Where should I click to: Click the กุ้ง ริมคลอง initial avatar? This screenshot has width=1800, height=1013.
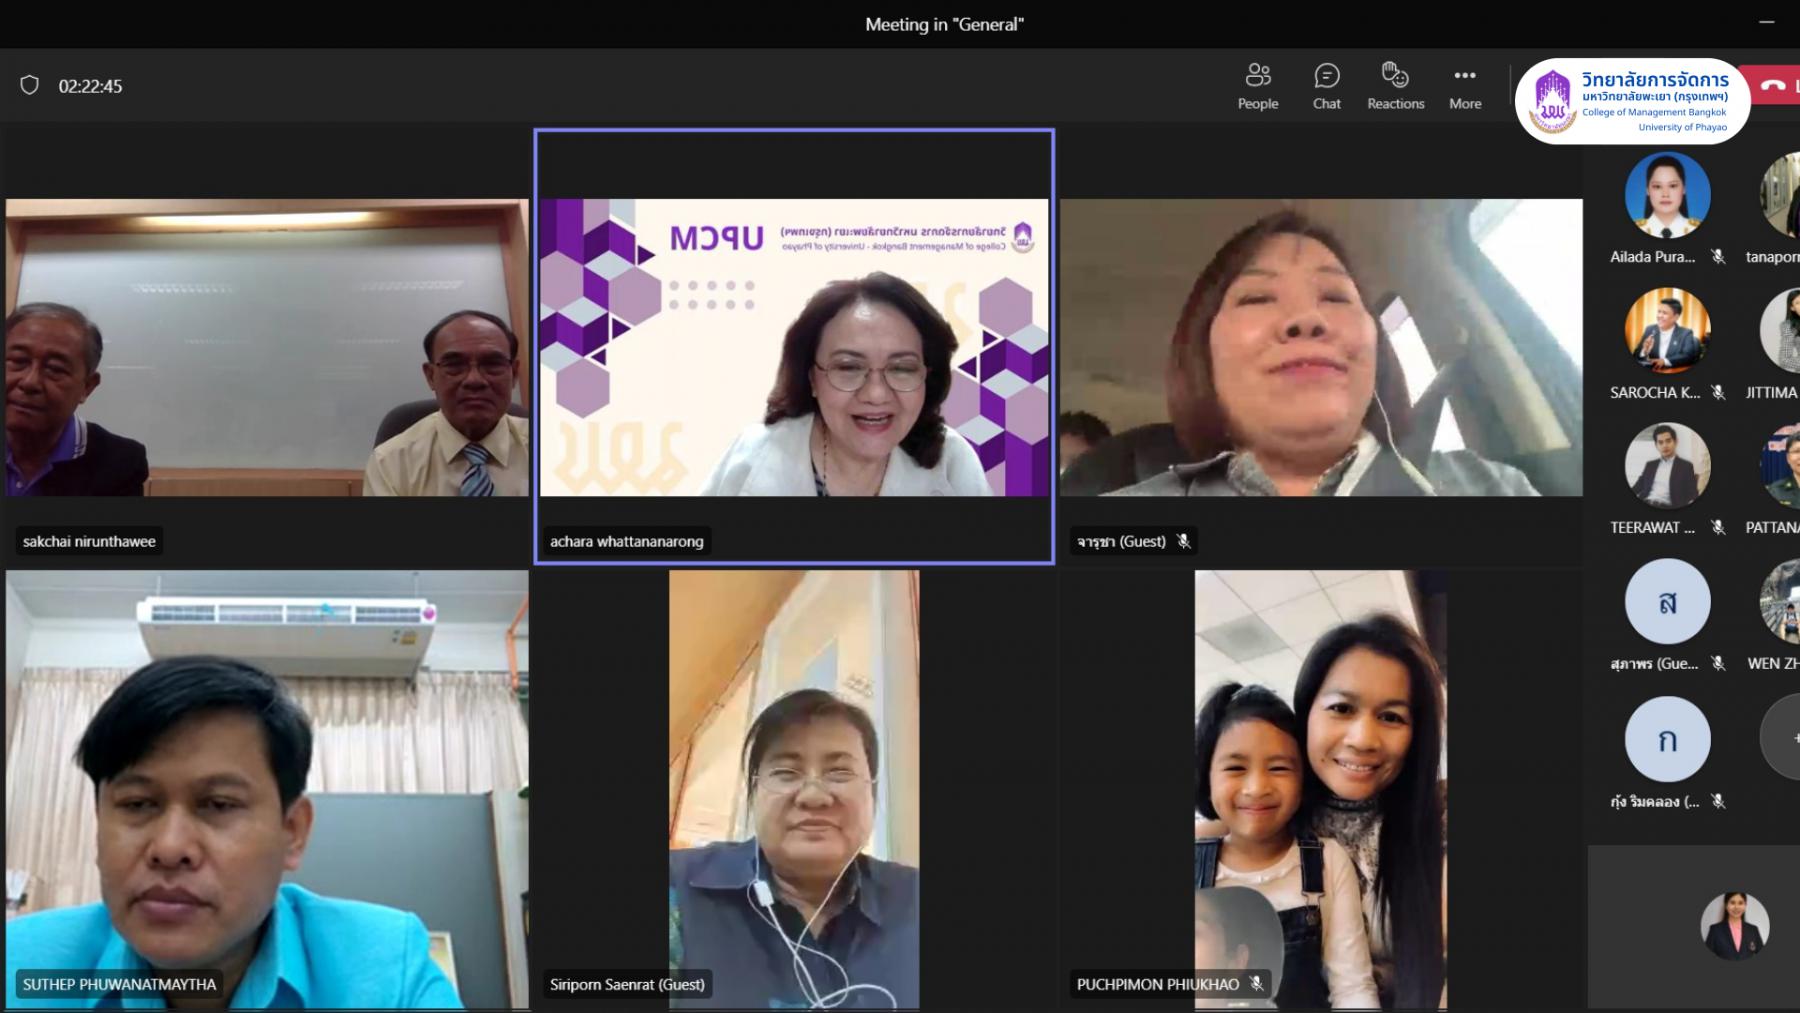1667,739
